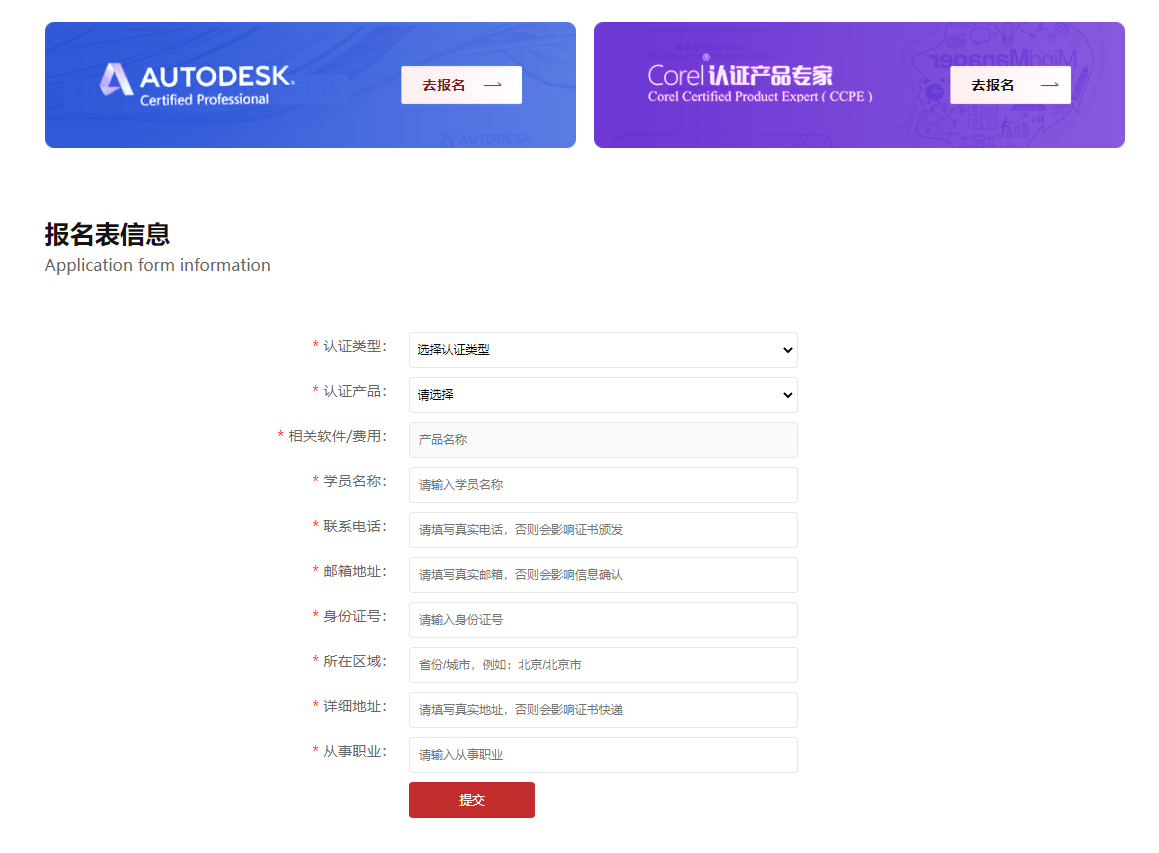Image resolution: width=1159 pixels, height=853 pixels.
Task: Click the 相关软件/费用 product name field
Action: pos(603,440)
